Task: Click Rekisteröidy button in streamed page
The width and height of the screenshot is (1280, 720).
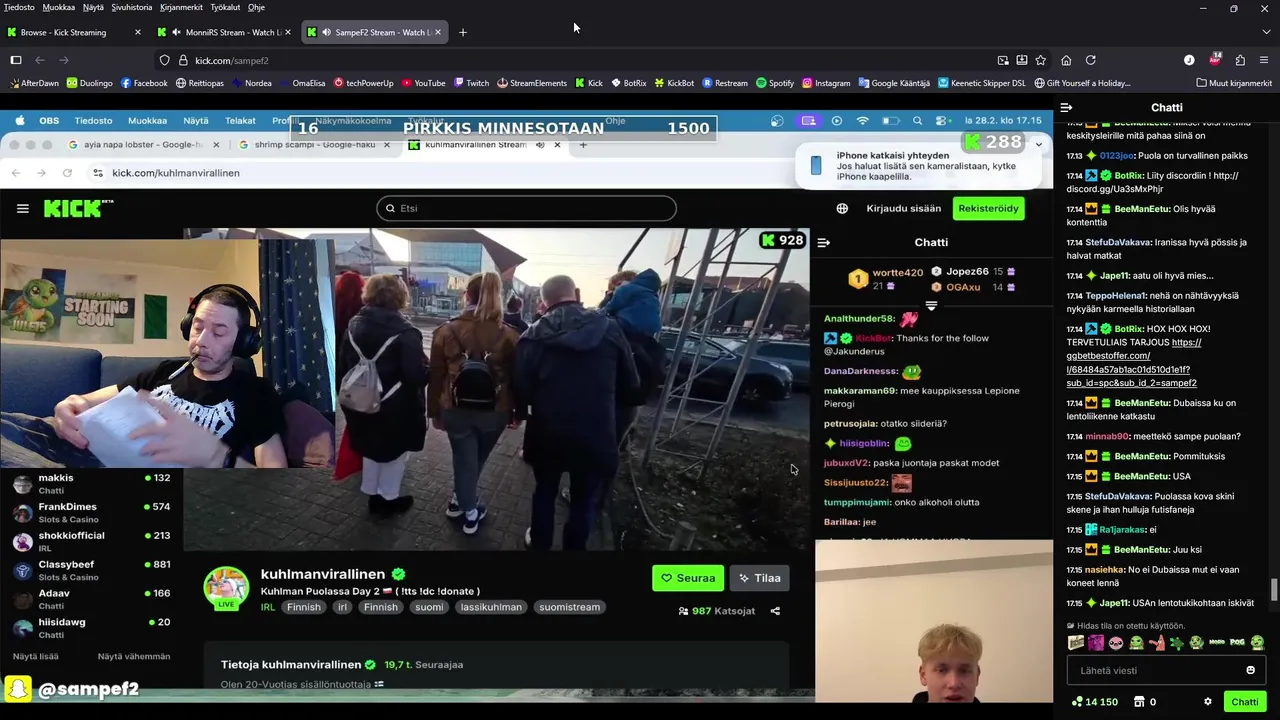Action: point(988,208)
